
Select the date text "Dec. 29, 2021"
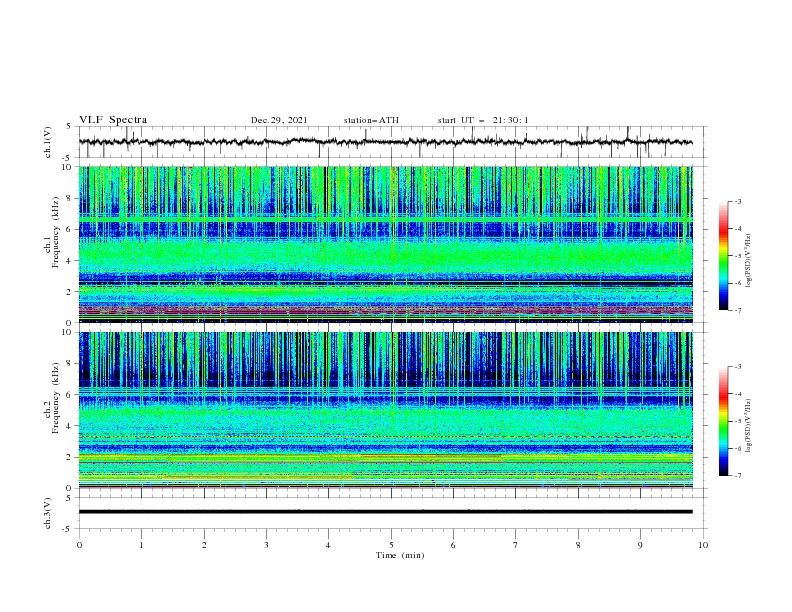coord(279,120)
